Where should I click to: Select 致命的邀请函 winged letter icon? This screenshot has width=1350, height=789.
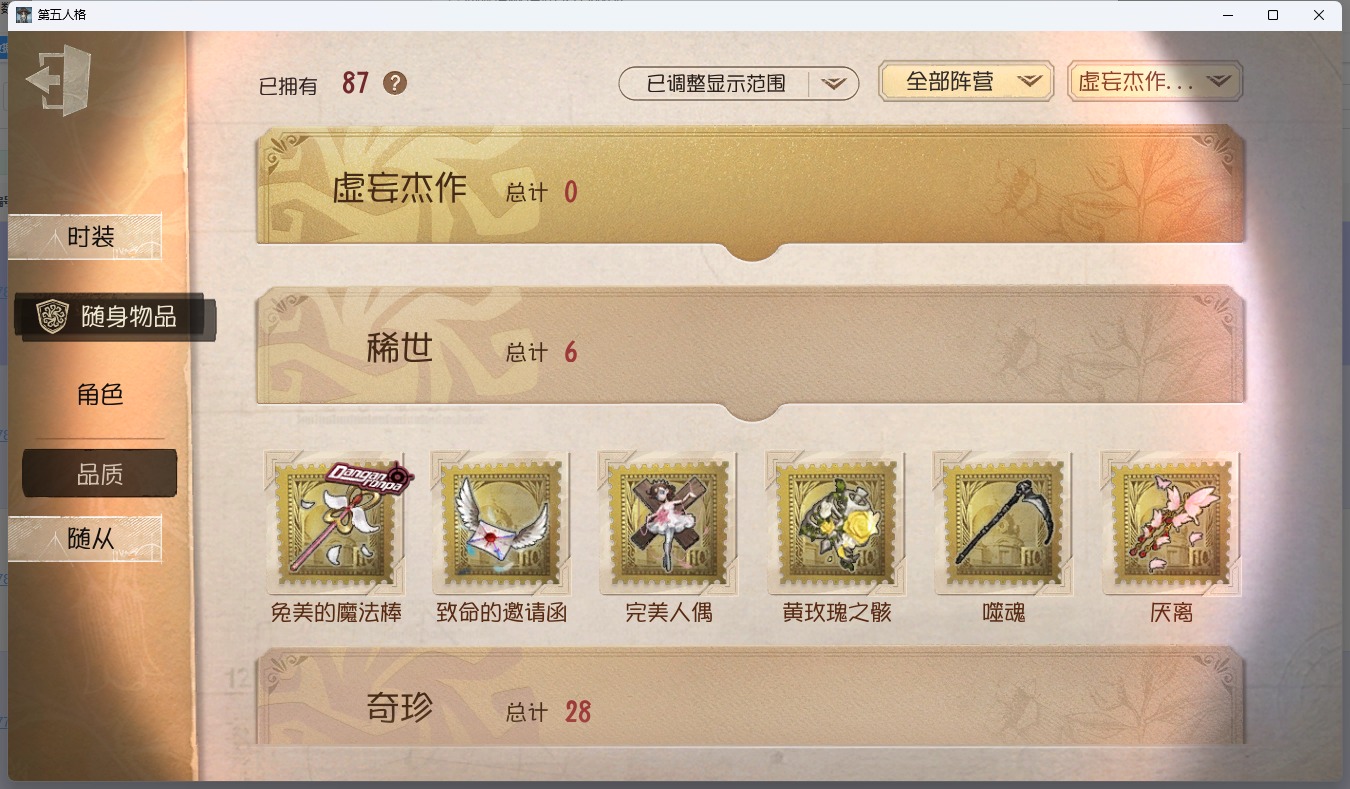(x=502, y=523)
